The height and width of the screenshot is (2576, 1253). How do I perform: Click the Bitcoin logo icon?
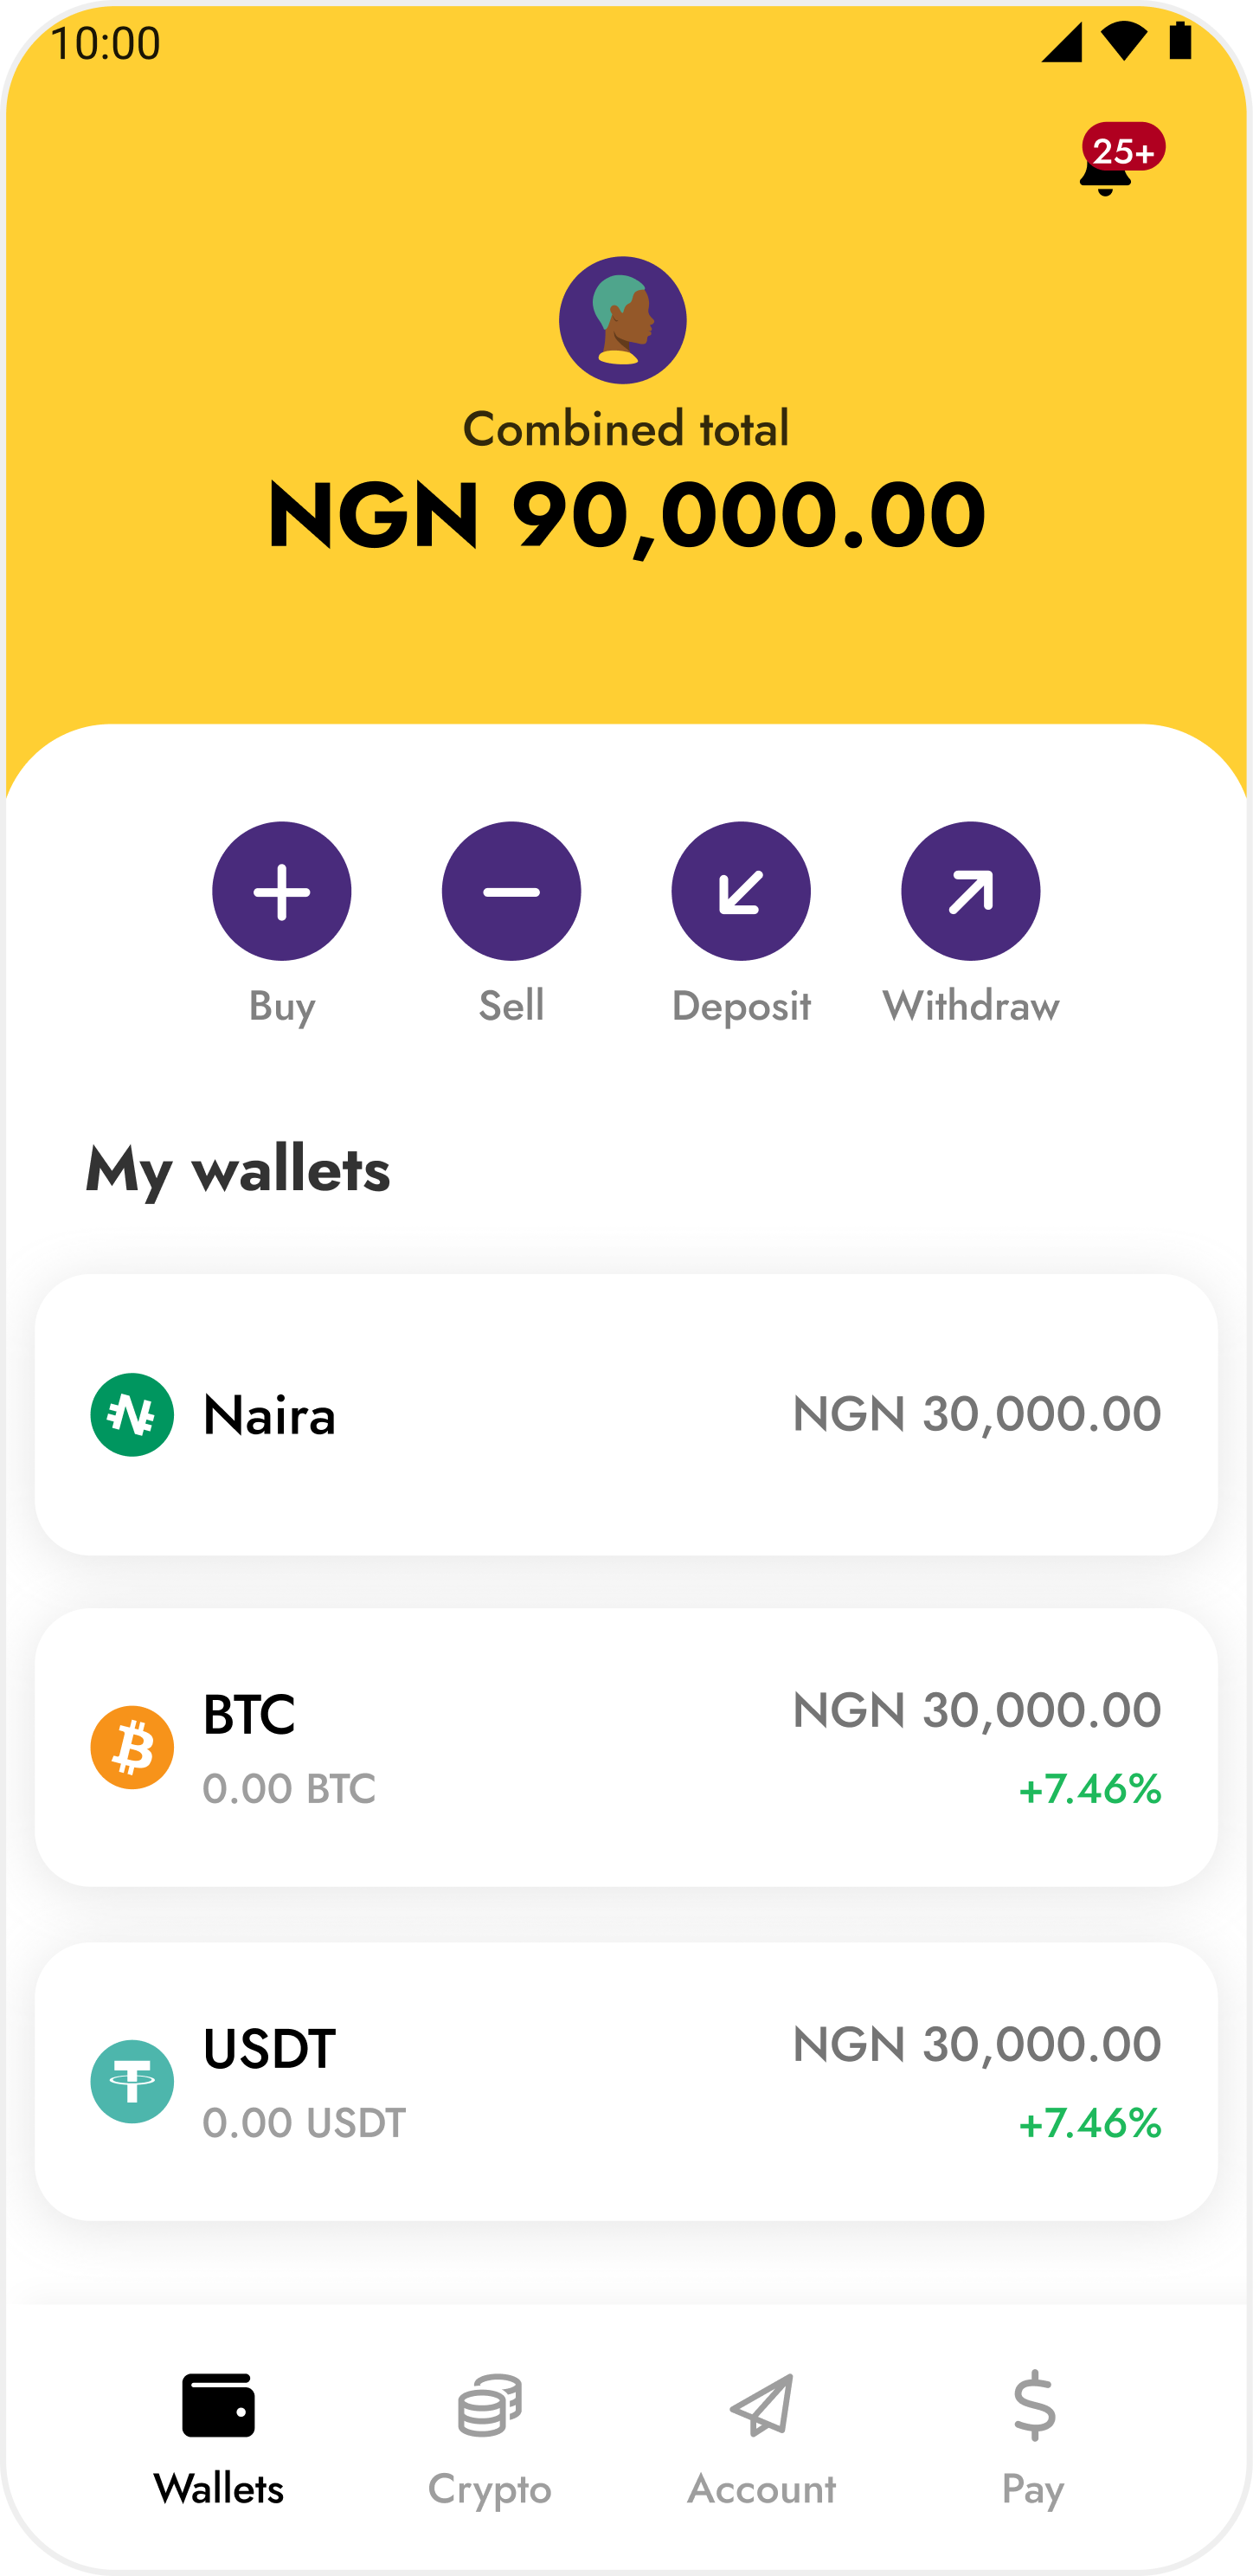pyautogui.click(x=132, y=1748)
